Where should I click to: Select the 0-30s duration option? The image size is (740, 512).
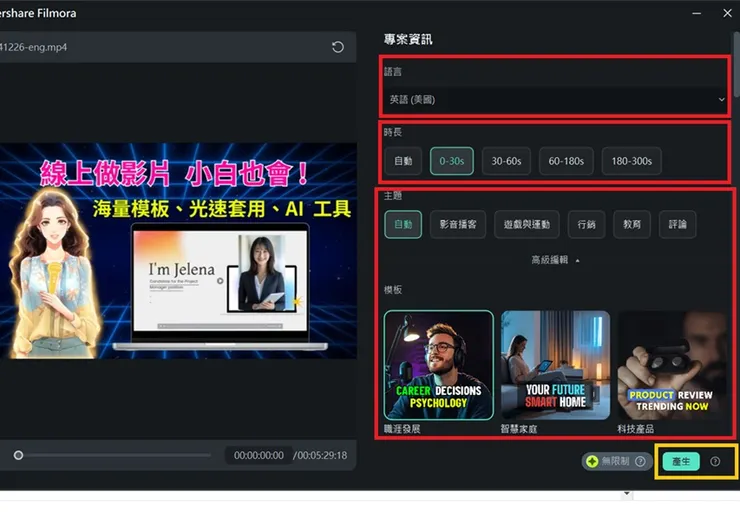point(452,161)
